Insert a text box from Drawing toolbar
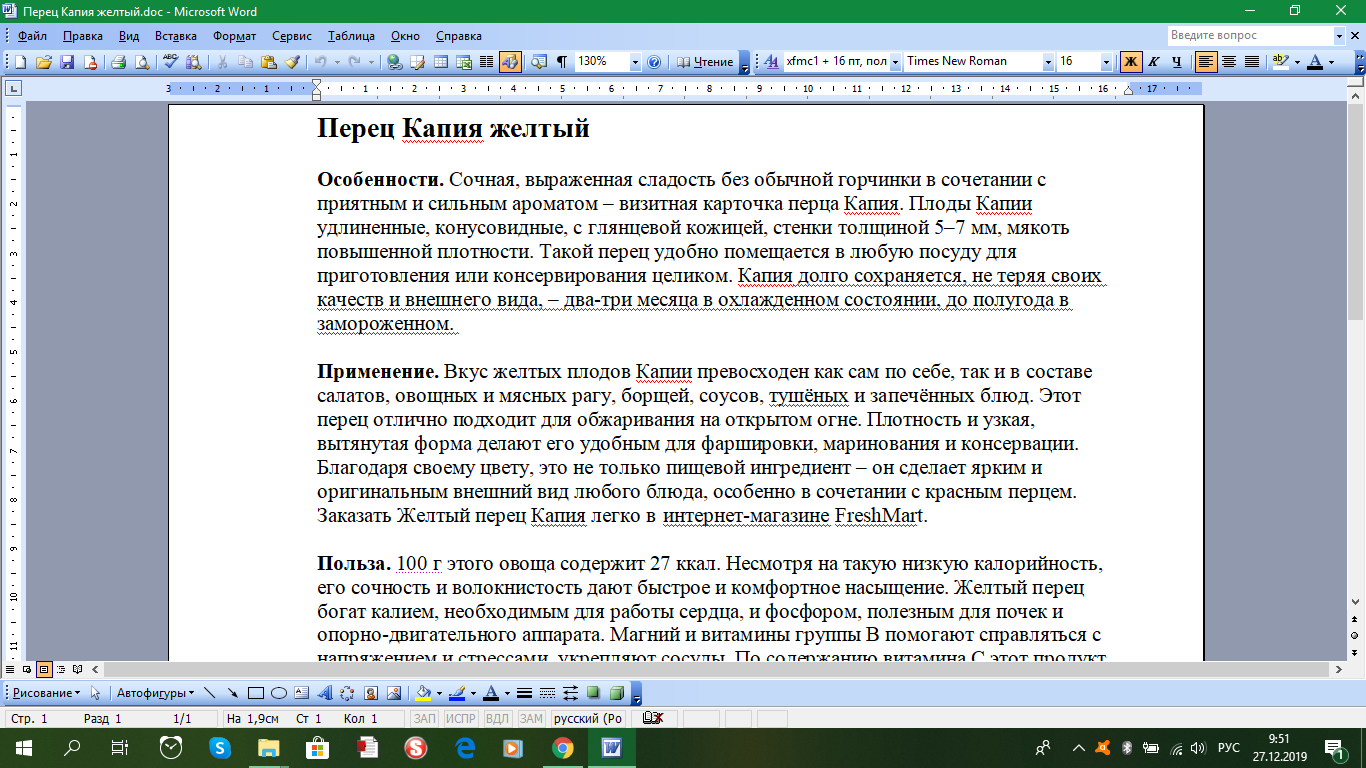Screen dimensions: 1366x768 click(x=301, y=692)
